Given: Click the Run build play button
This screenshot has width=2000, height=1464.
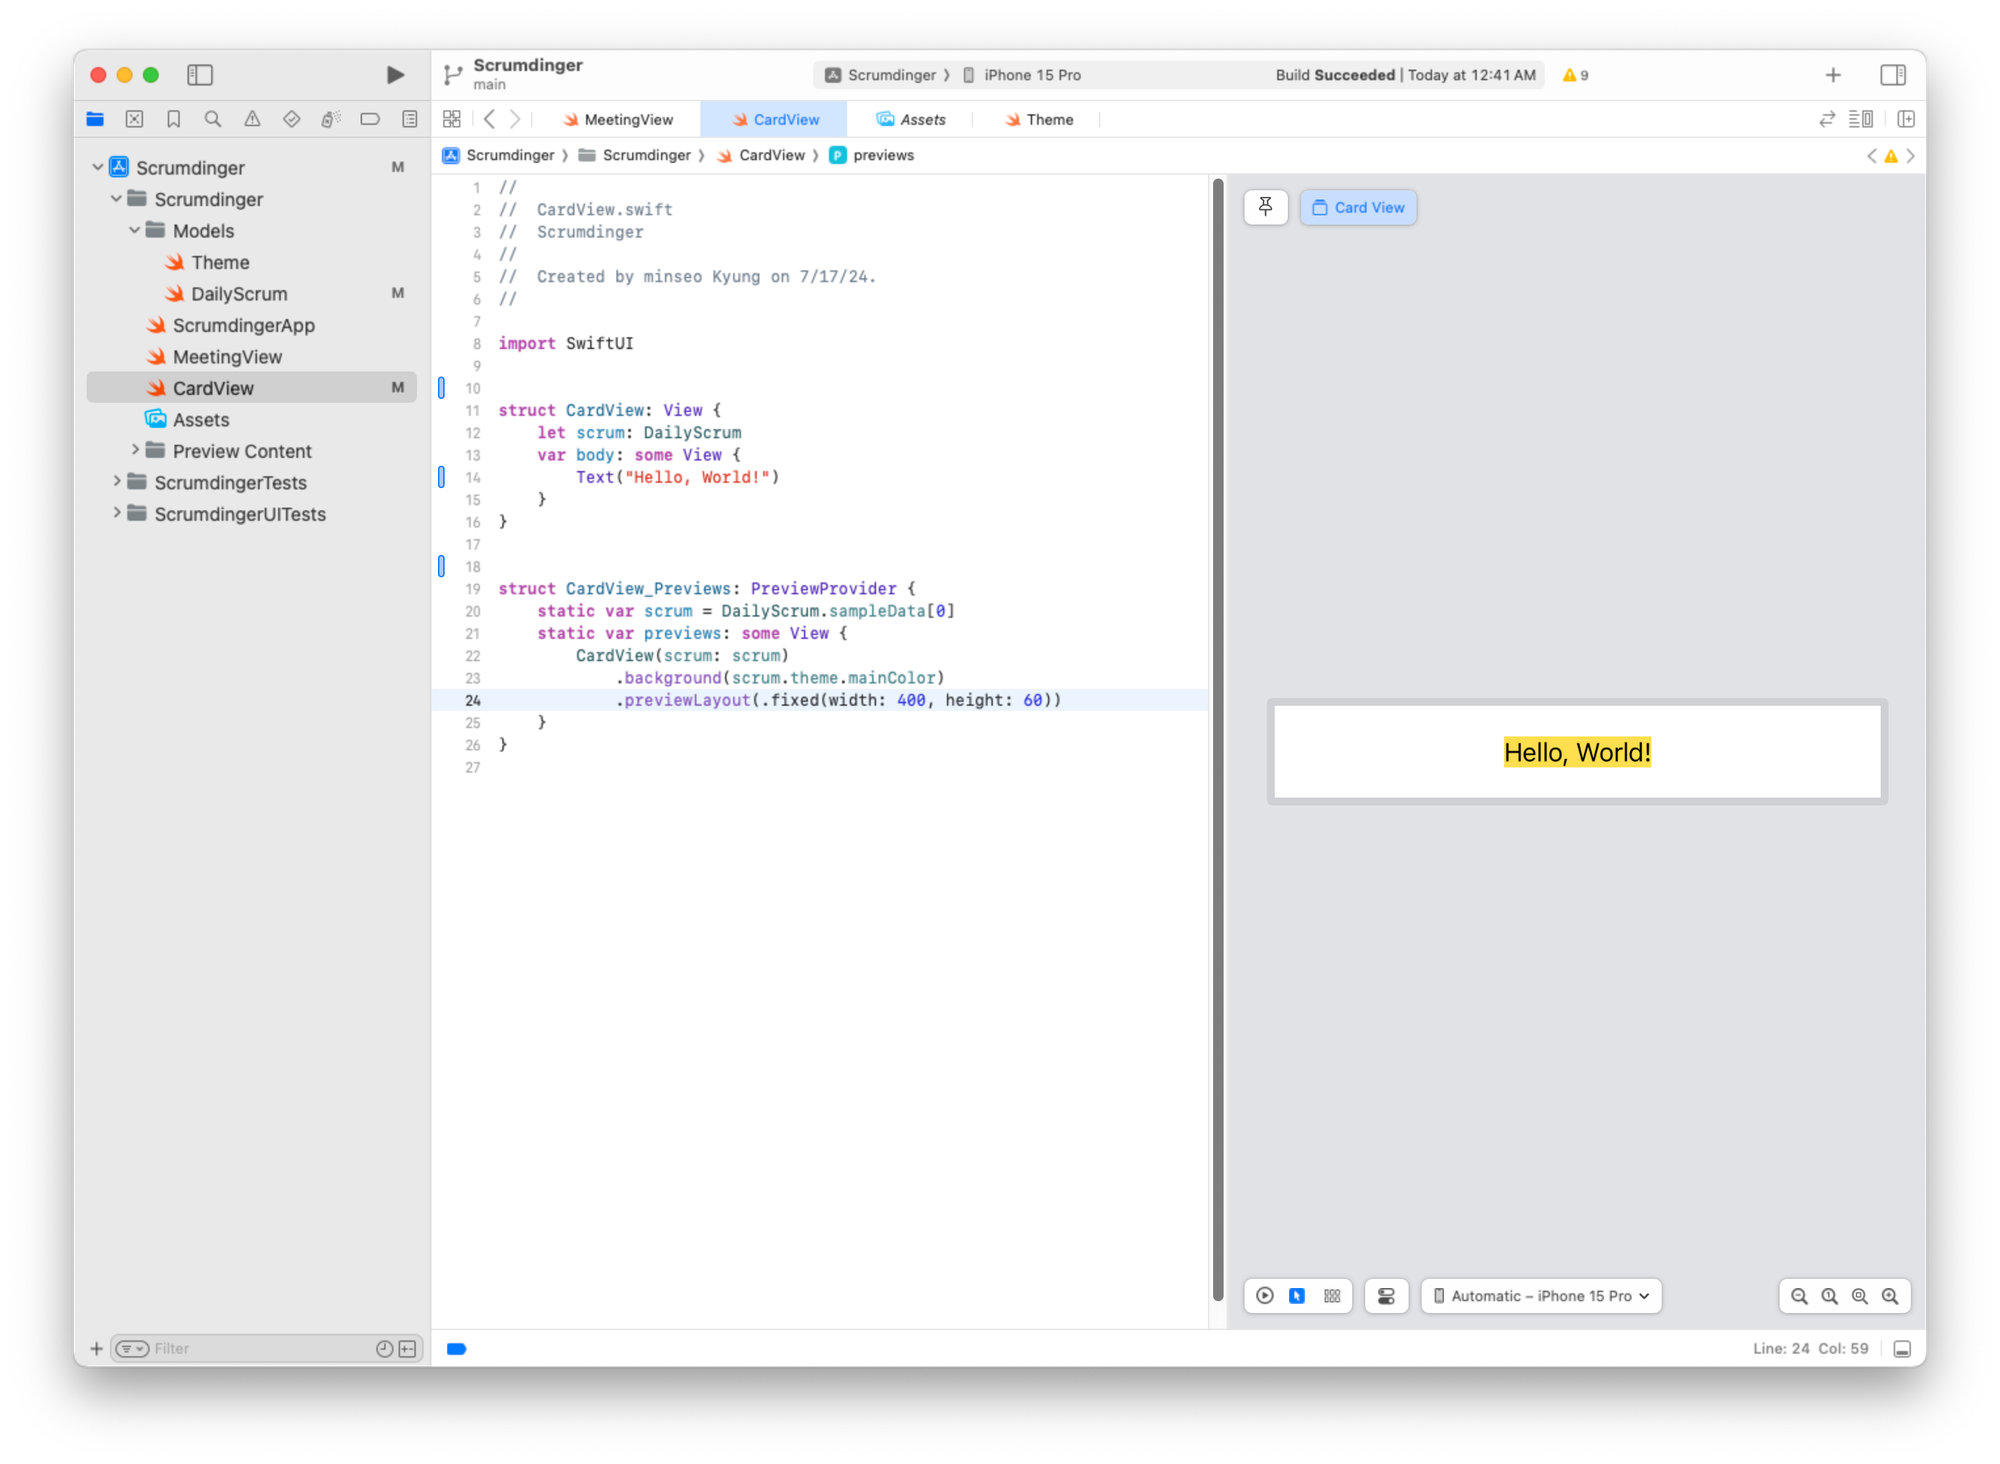Looking at the screenshot, I should coord(395,75).
